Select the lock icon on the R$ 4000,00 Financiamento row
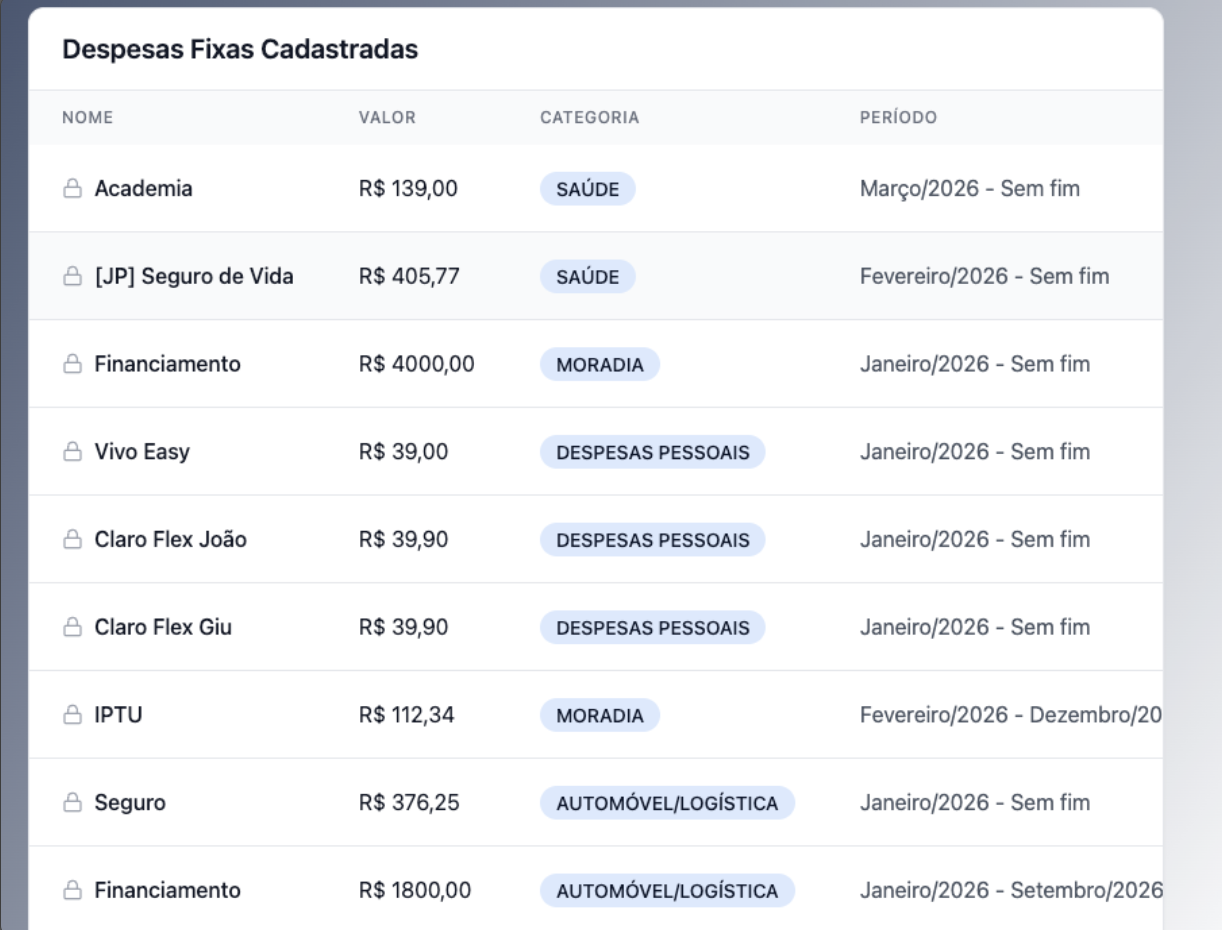The width and height of the screenshot is (1222, 930). (71, 365)
